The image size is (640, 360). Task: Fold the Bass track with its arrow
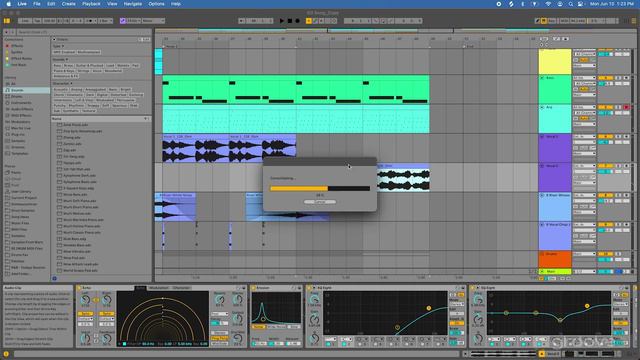click(x=542, y=78)
